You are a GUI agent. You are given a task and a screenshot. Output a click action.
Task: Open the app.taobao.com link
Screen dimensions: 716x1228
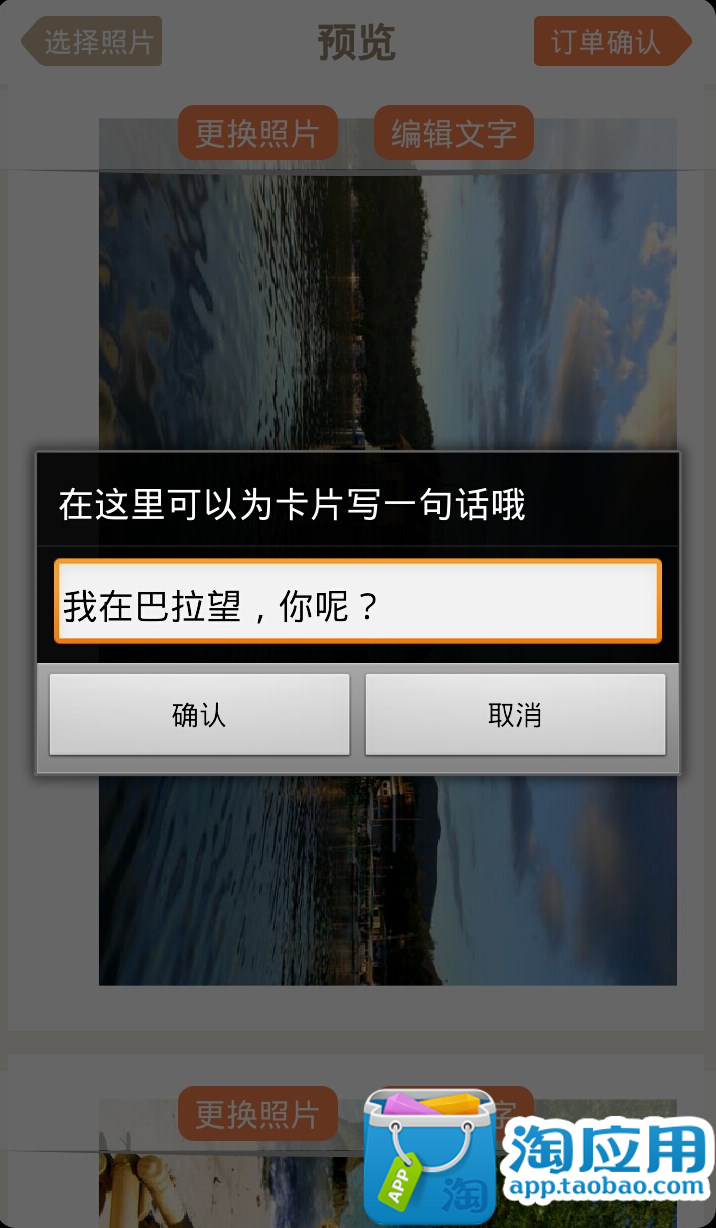(608, 1188)
